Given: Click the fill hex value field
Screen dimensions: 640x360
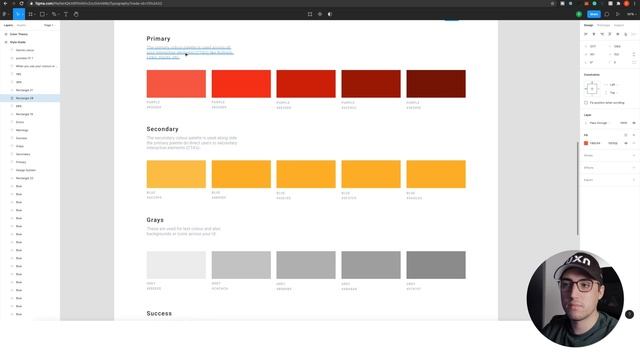Looking at the screenshot, I should 595,143.
